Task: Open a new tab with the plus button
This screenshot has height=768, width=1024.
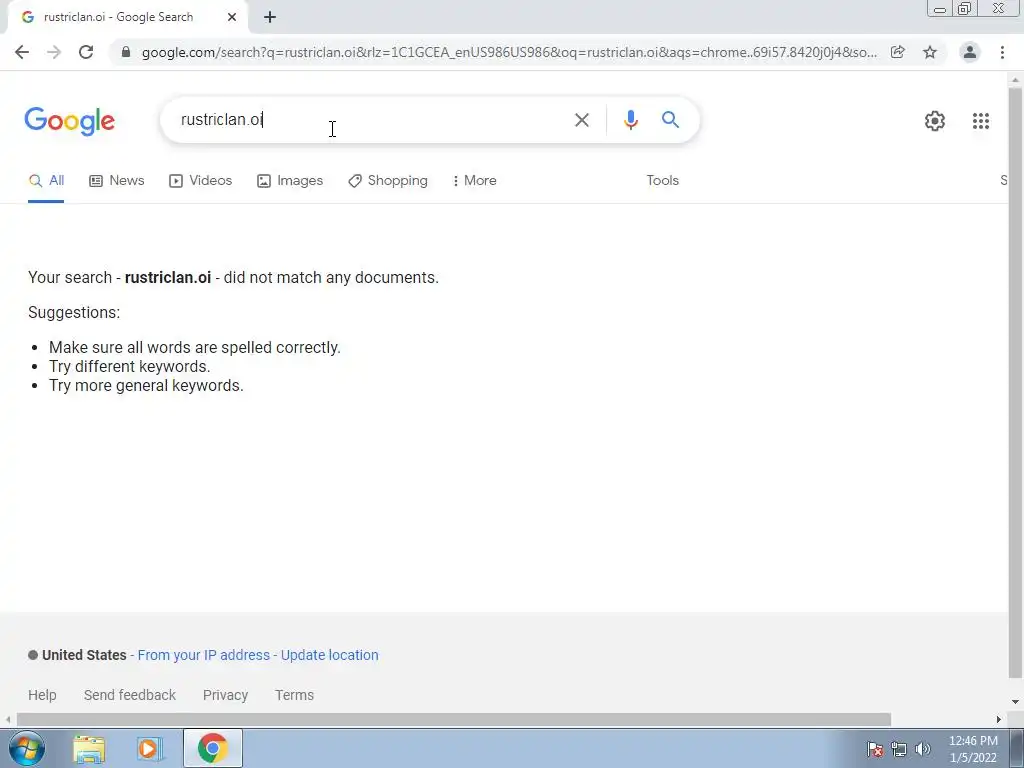Action: (x=270, y=17)
